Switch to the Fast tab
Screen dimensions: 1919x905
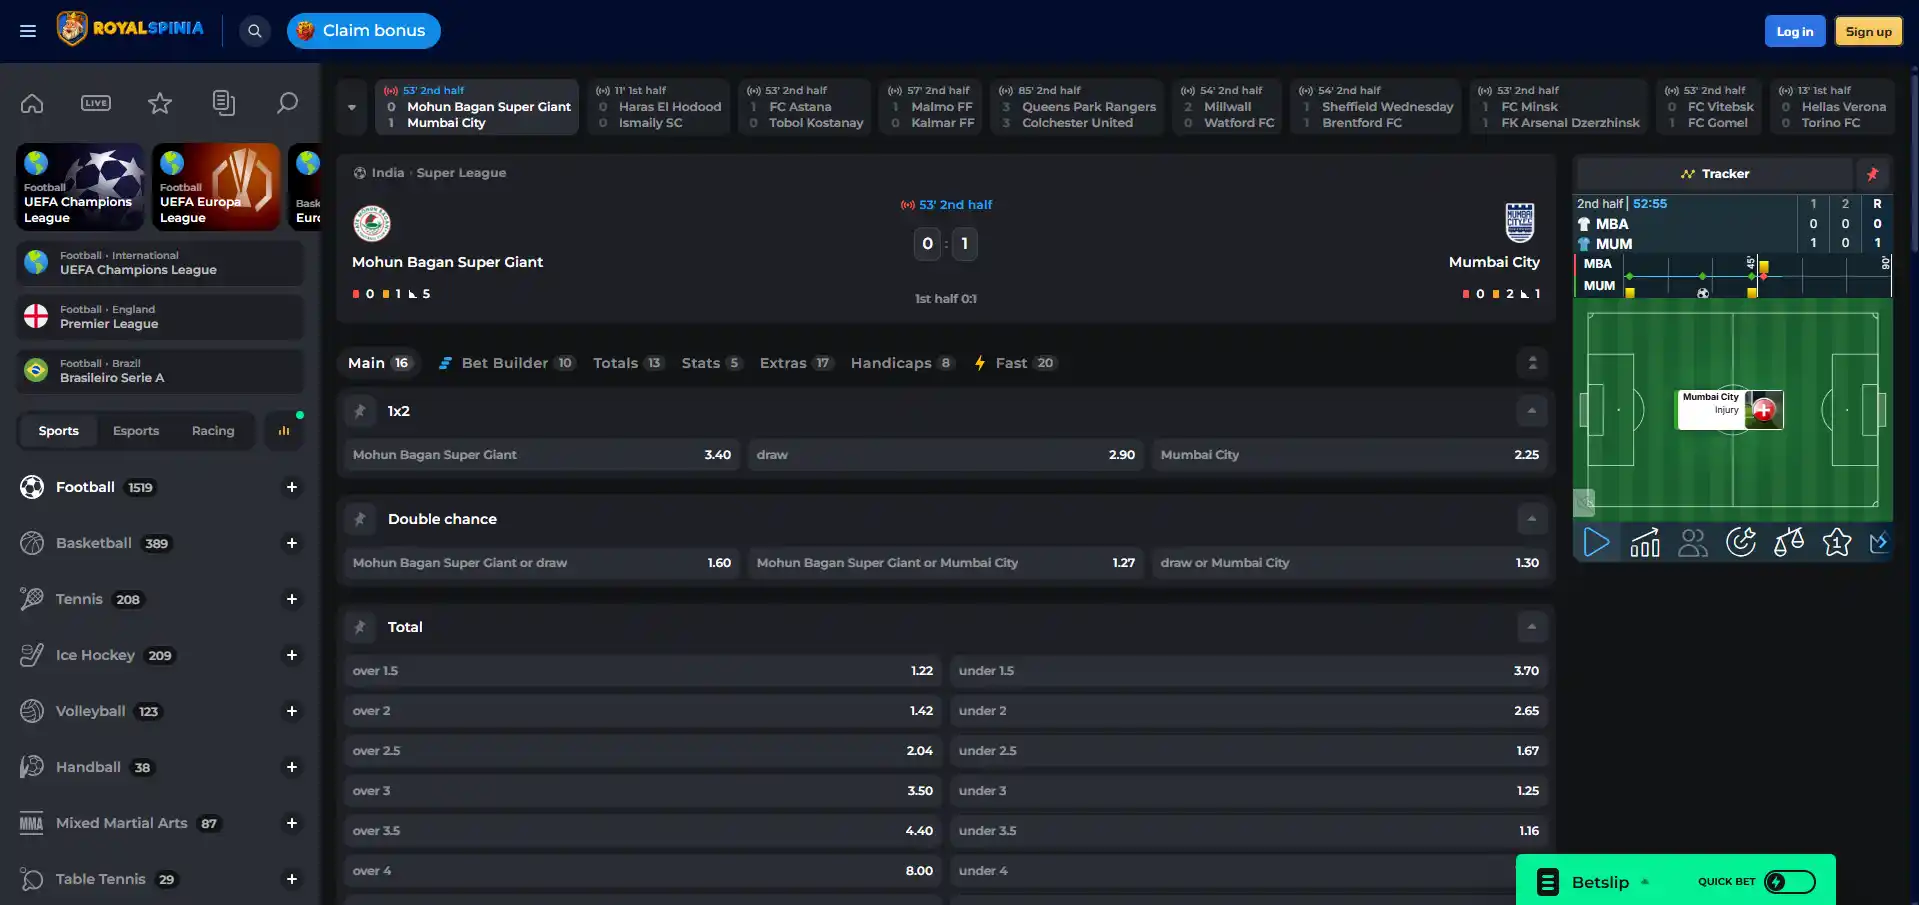1015,363
